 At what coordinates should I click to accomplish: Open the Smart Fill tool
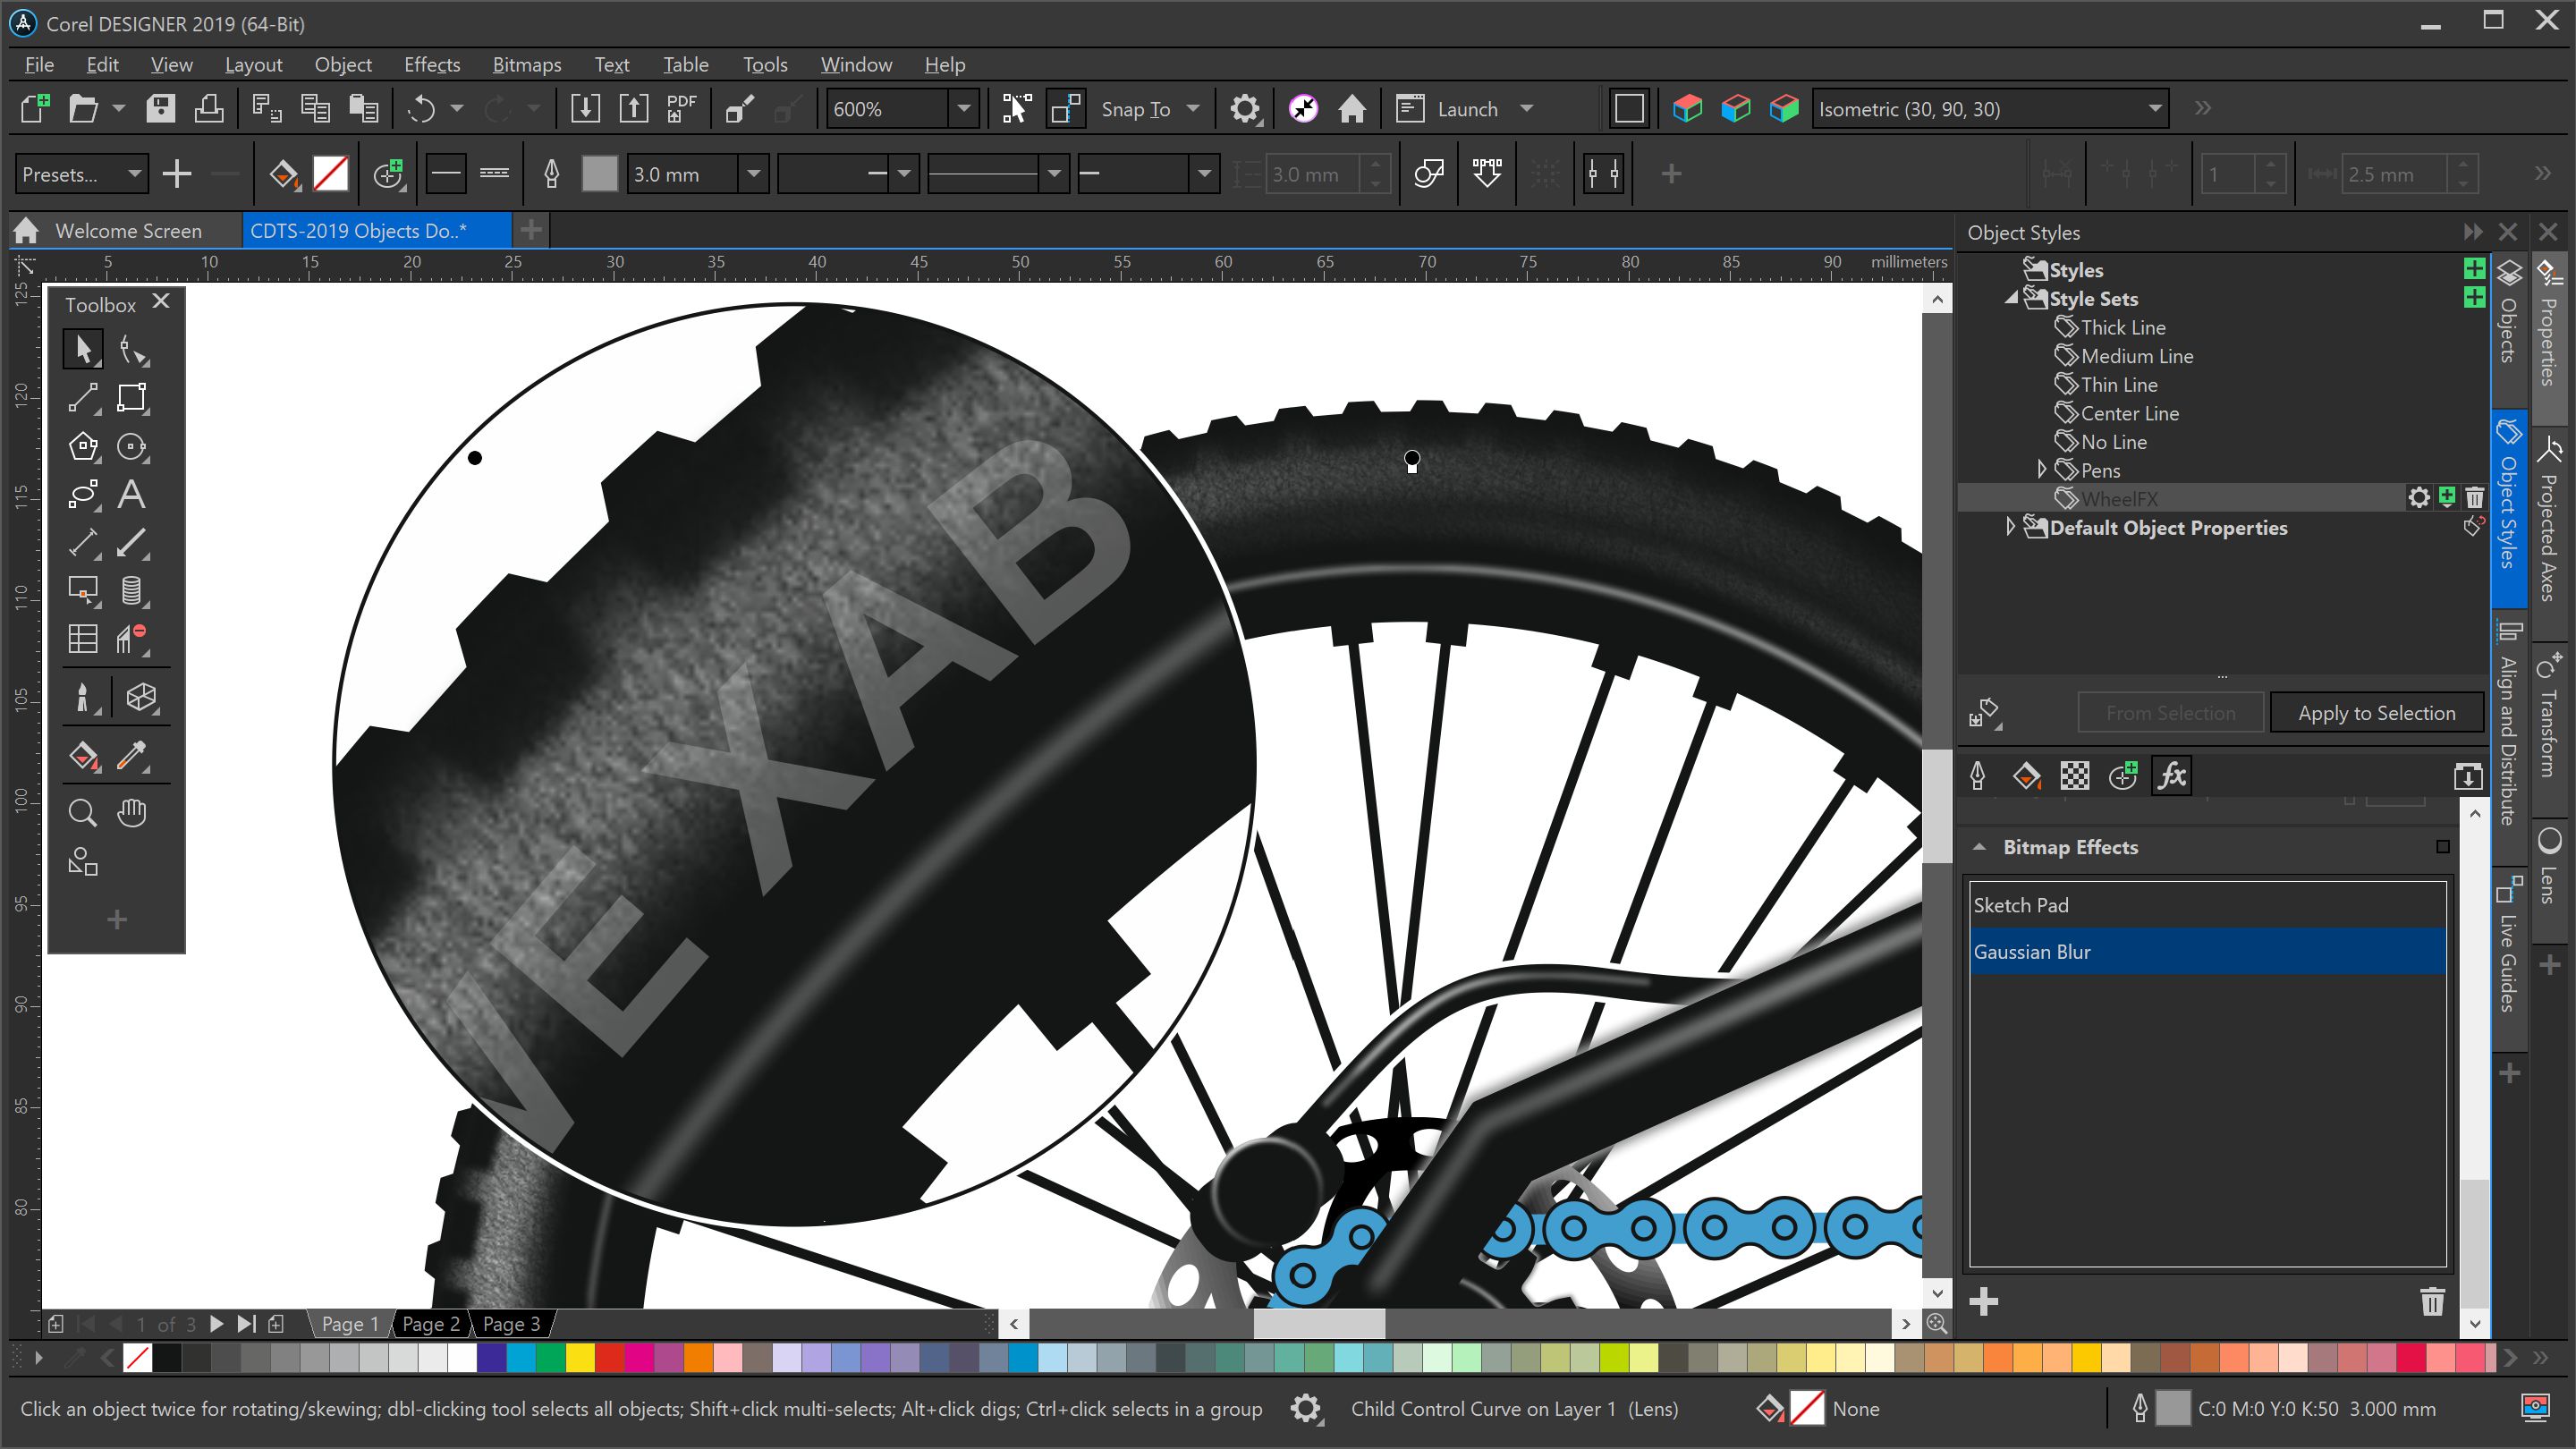tap(84, 756)
